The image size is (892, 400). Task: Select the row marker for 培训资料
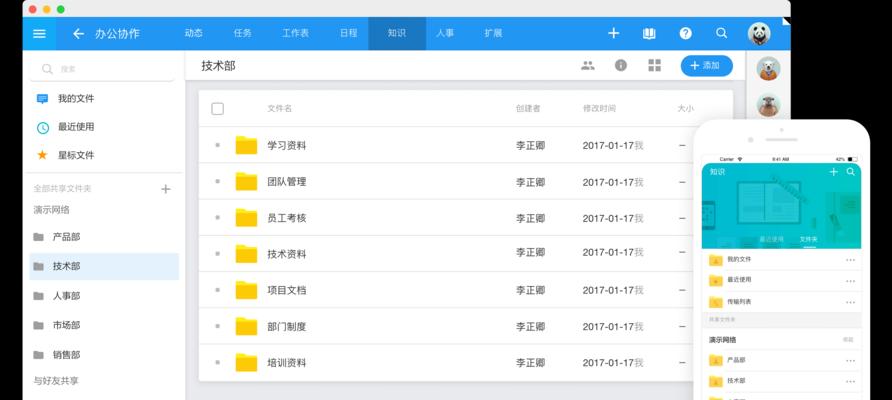click(x=217, y=362)
